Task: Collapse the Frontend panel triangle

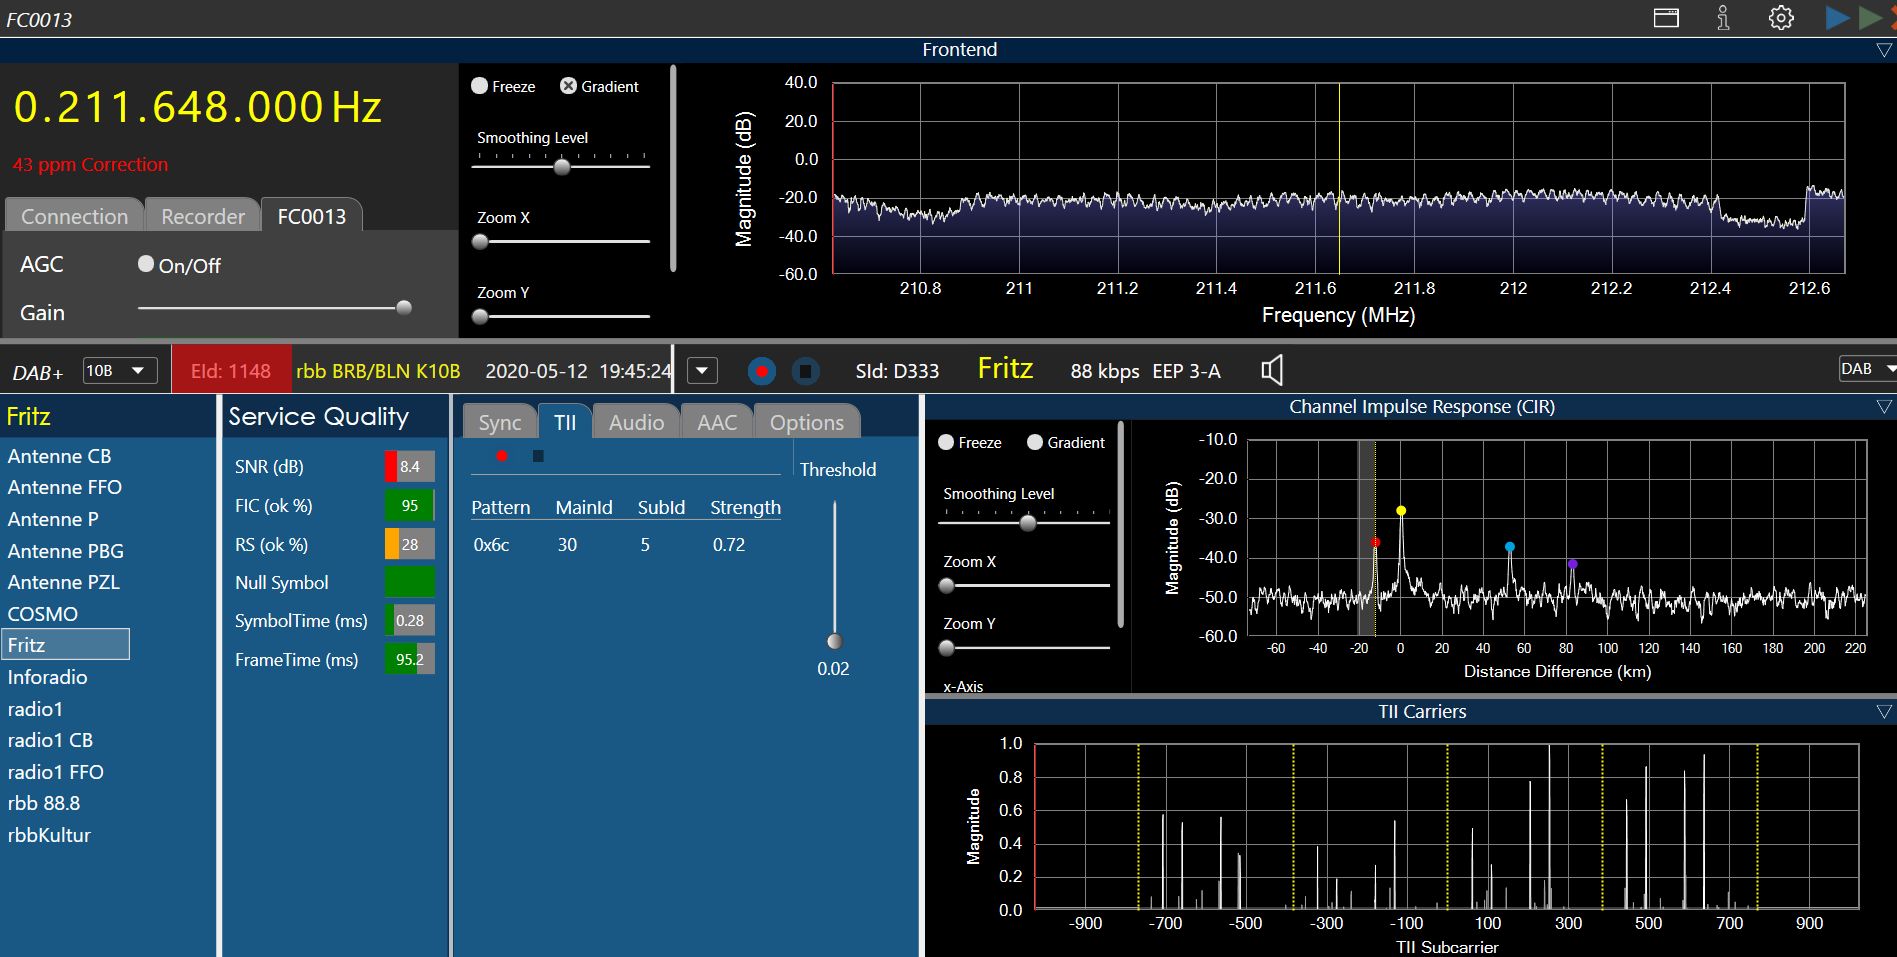Action: [1884, 50]
